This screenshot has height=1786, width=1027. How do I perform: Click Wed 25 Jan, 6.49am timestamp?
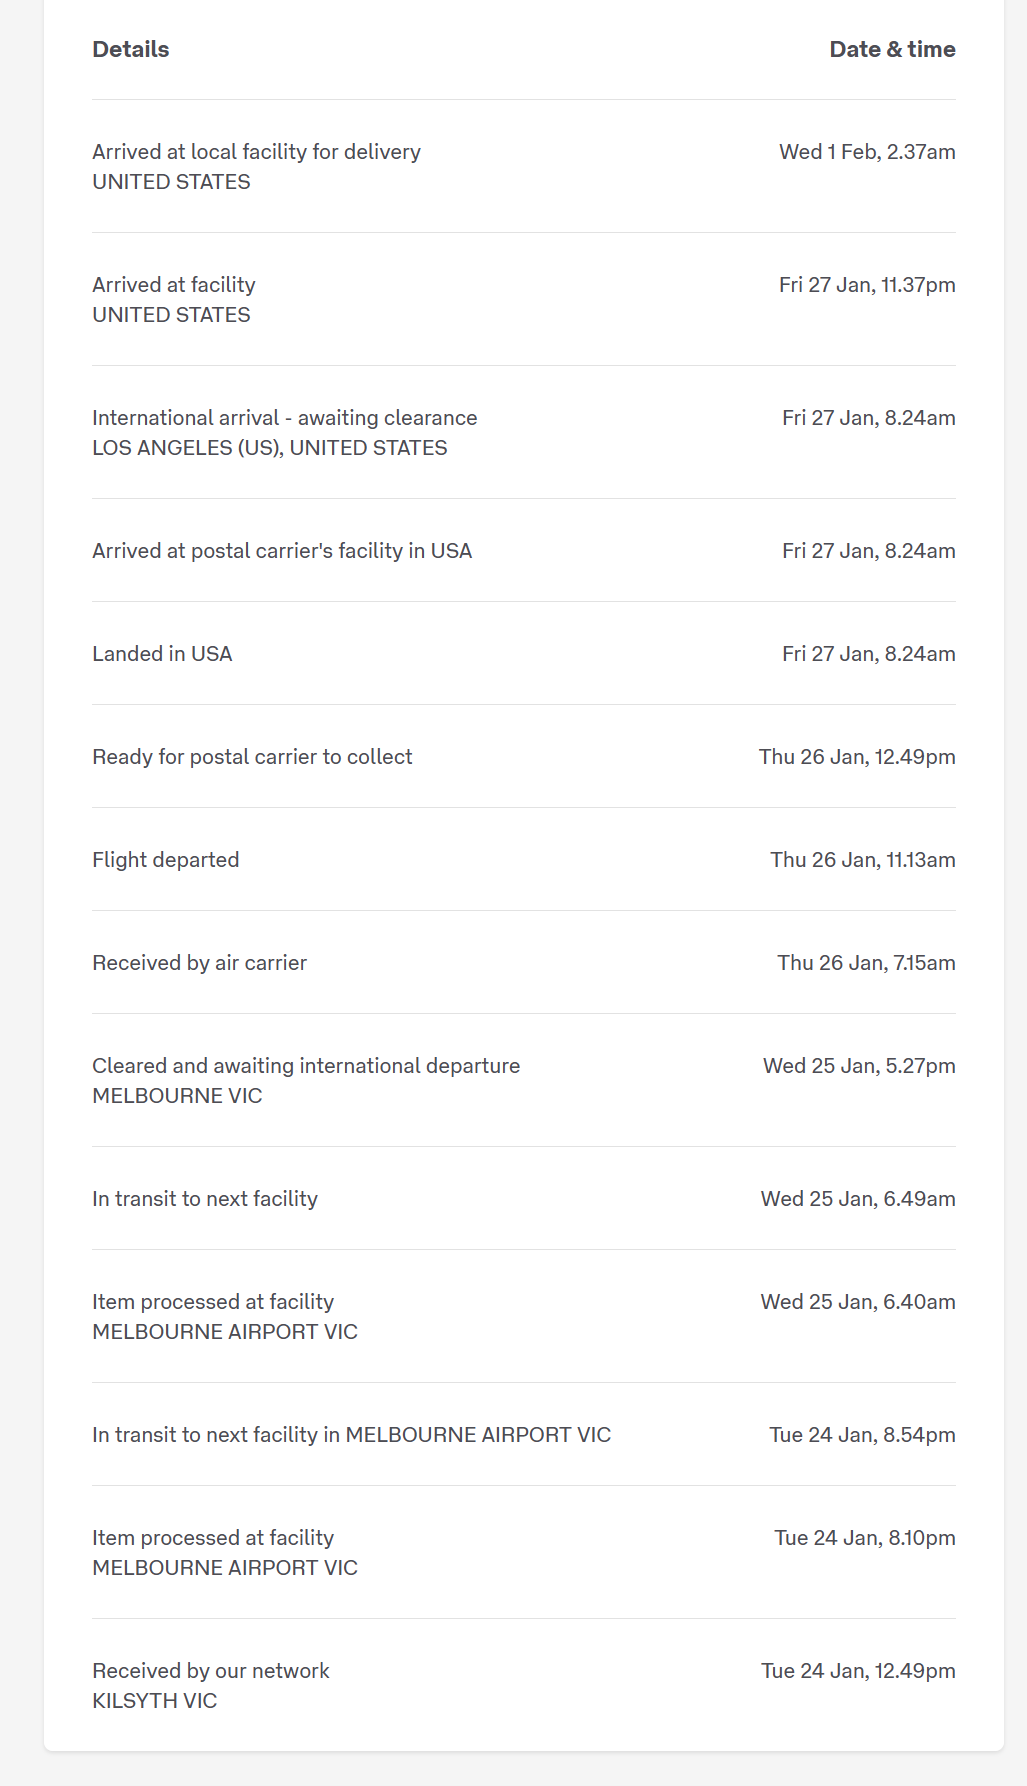[858, 1199]
